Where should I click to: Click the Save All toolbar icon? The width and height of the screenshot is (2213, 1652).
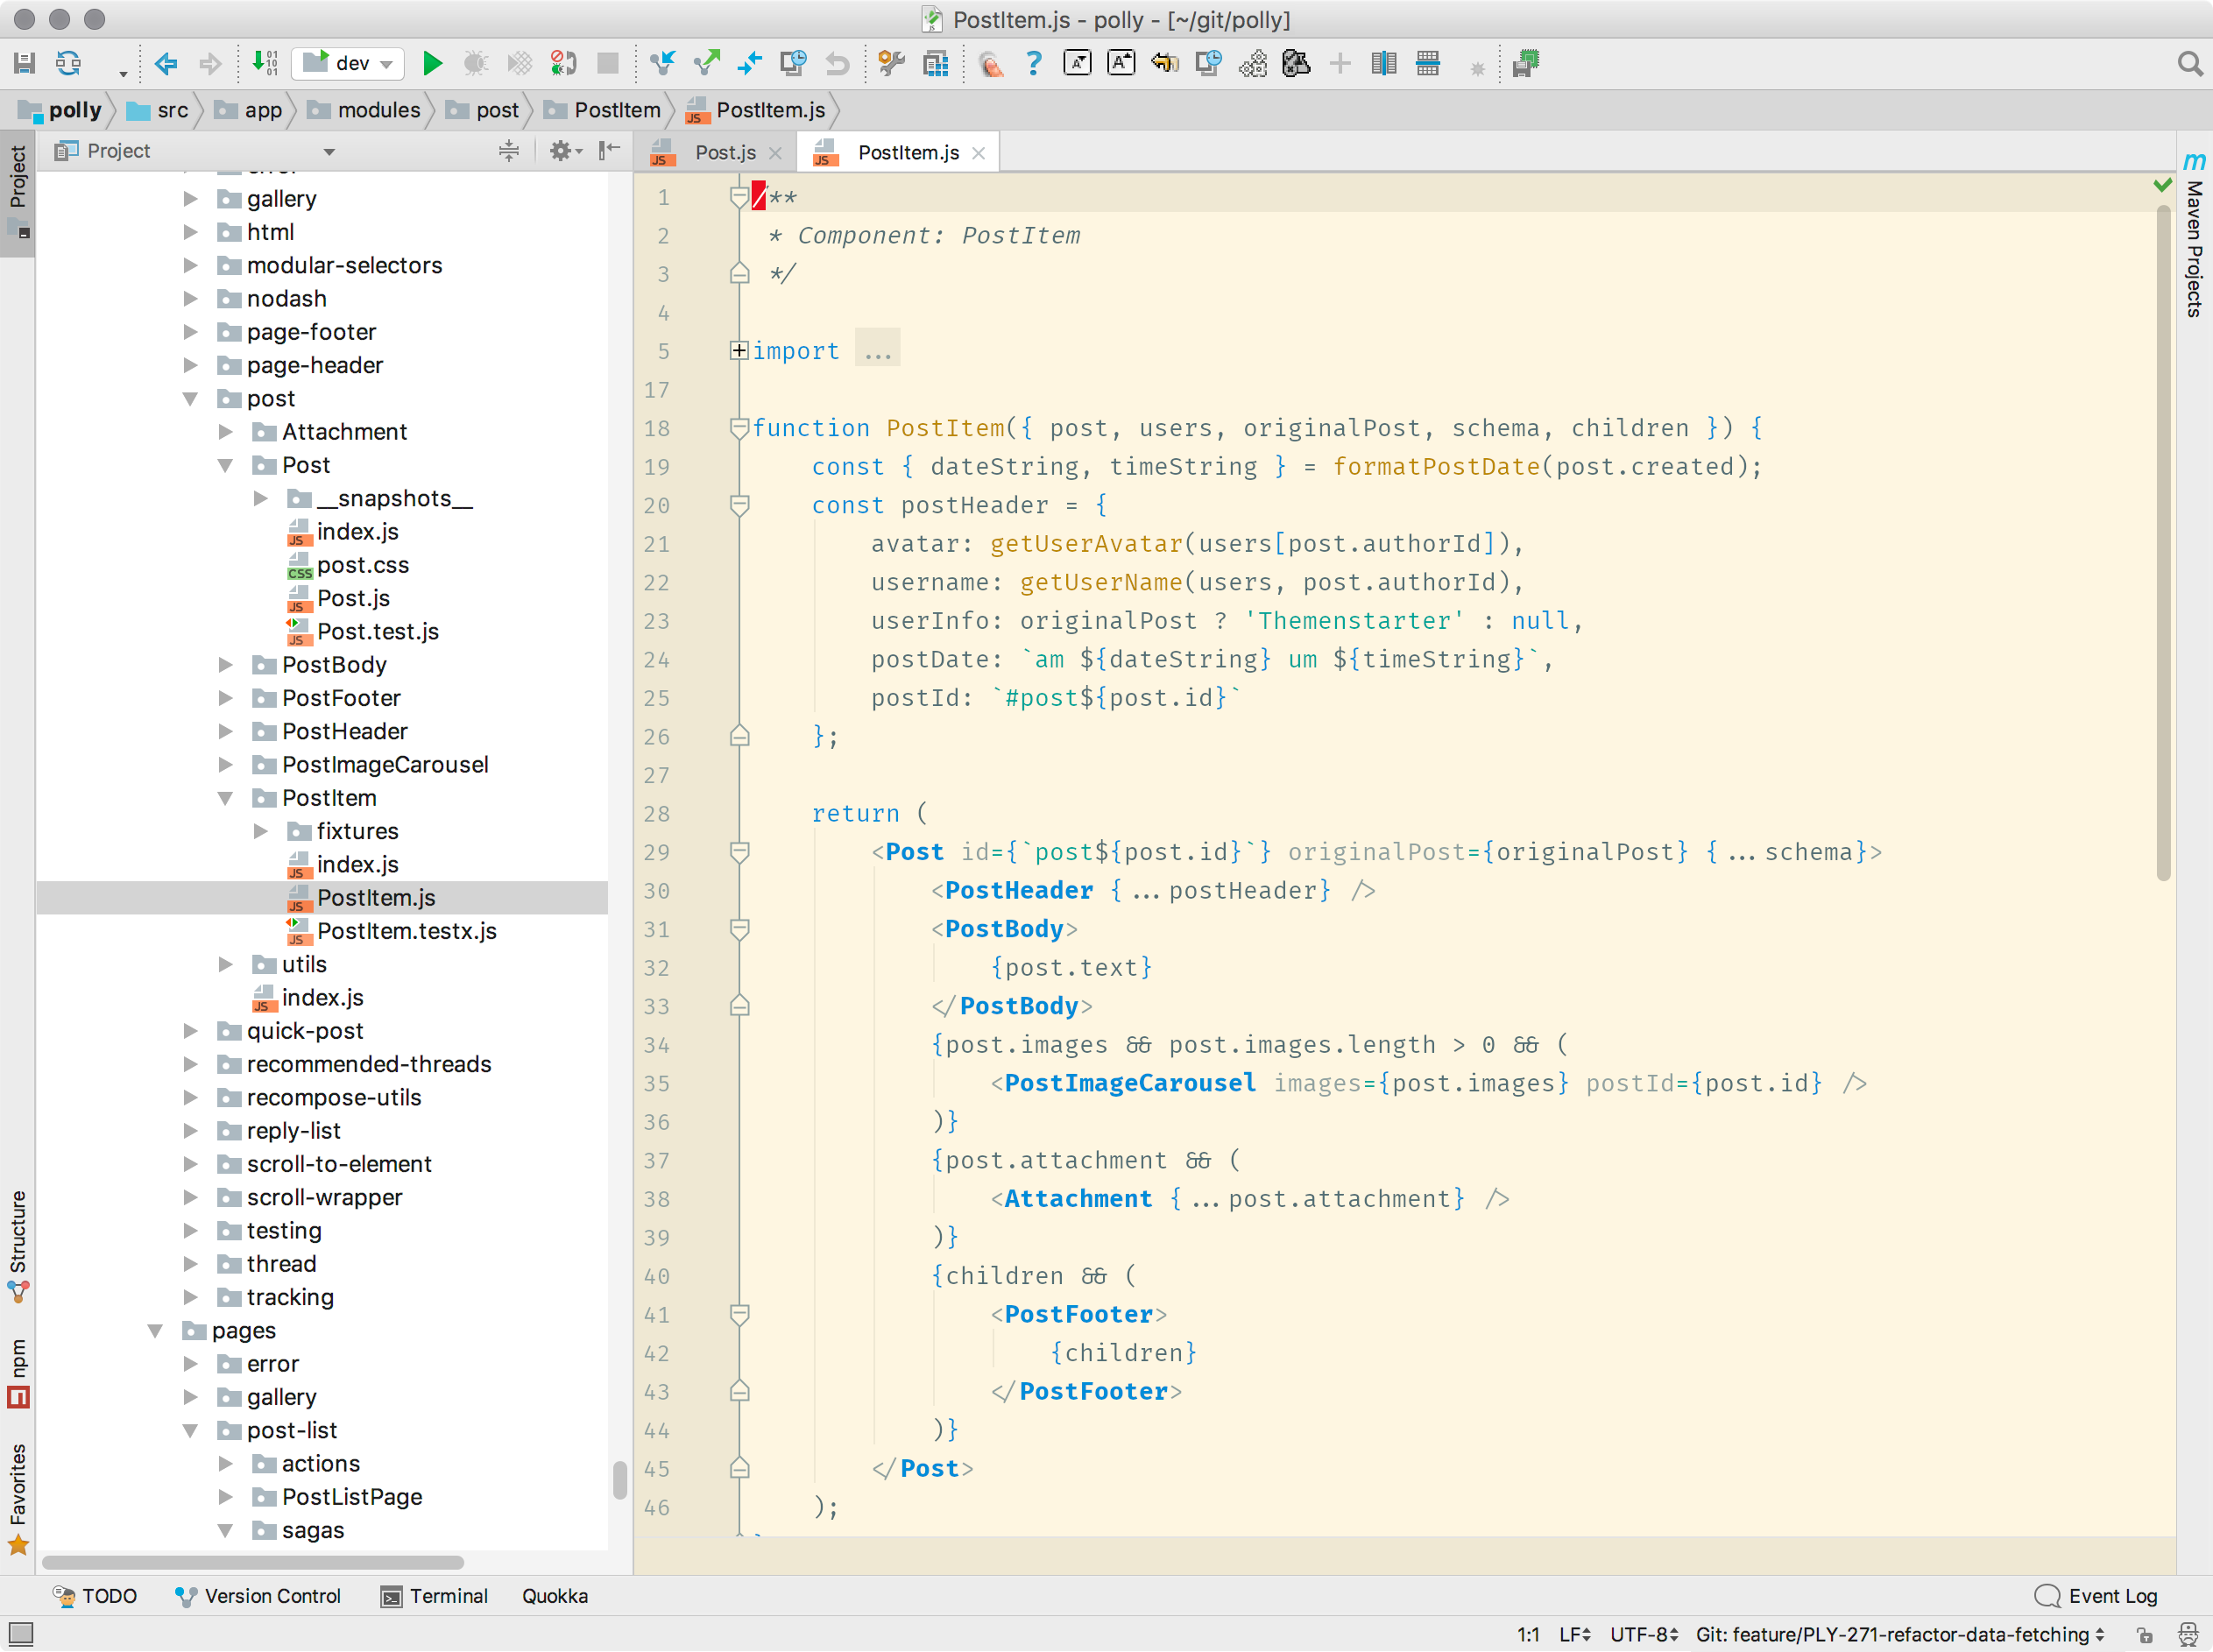click(25, 64)
